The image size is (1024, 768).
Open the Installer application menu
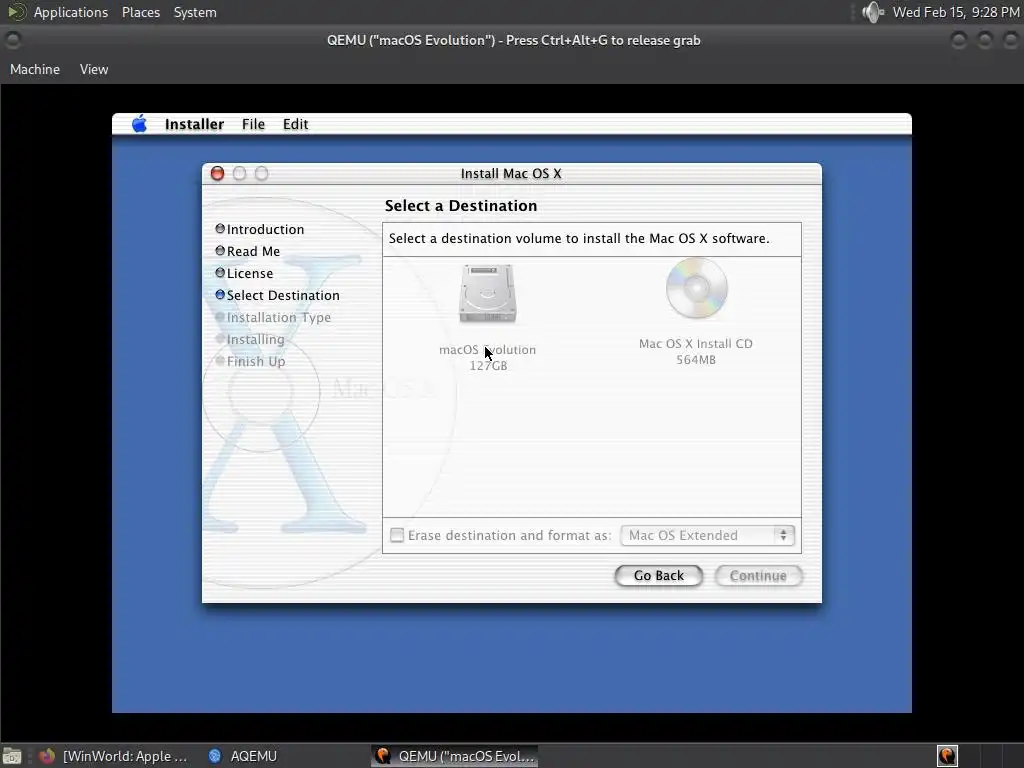pyautogui.click(x=194, y=124)
